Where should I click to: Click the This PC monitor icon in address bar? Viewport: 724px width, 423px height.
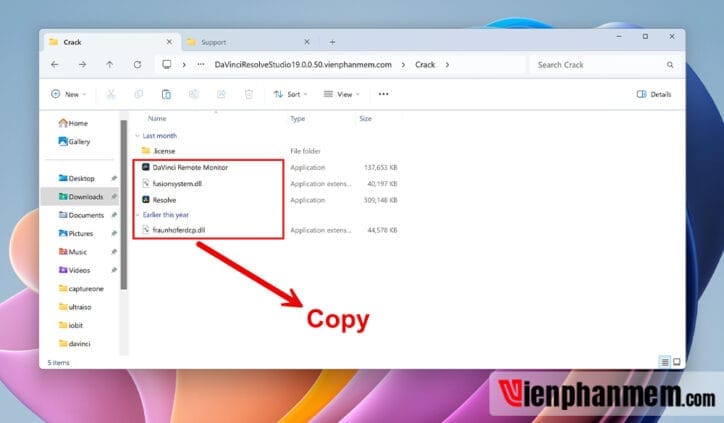pyautogui.click(x=167, y=65)
